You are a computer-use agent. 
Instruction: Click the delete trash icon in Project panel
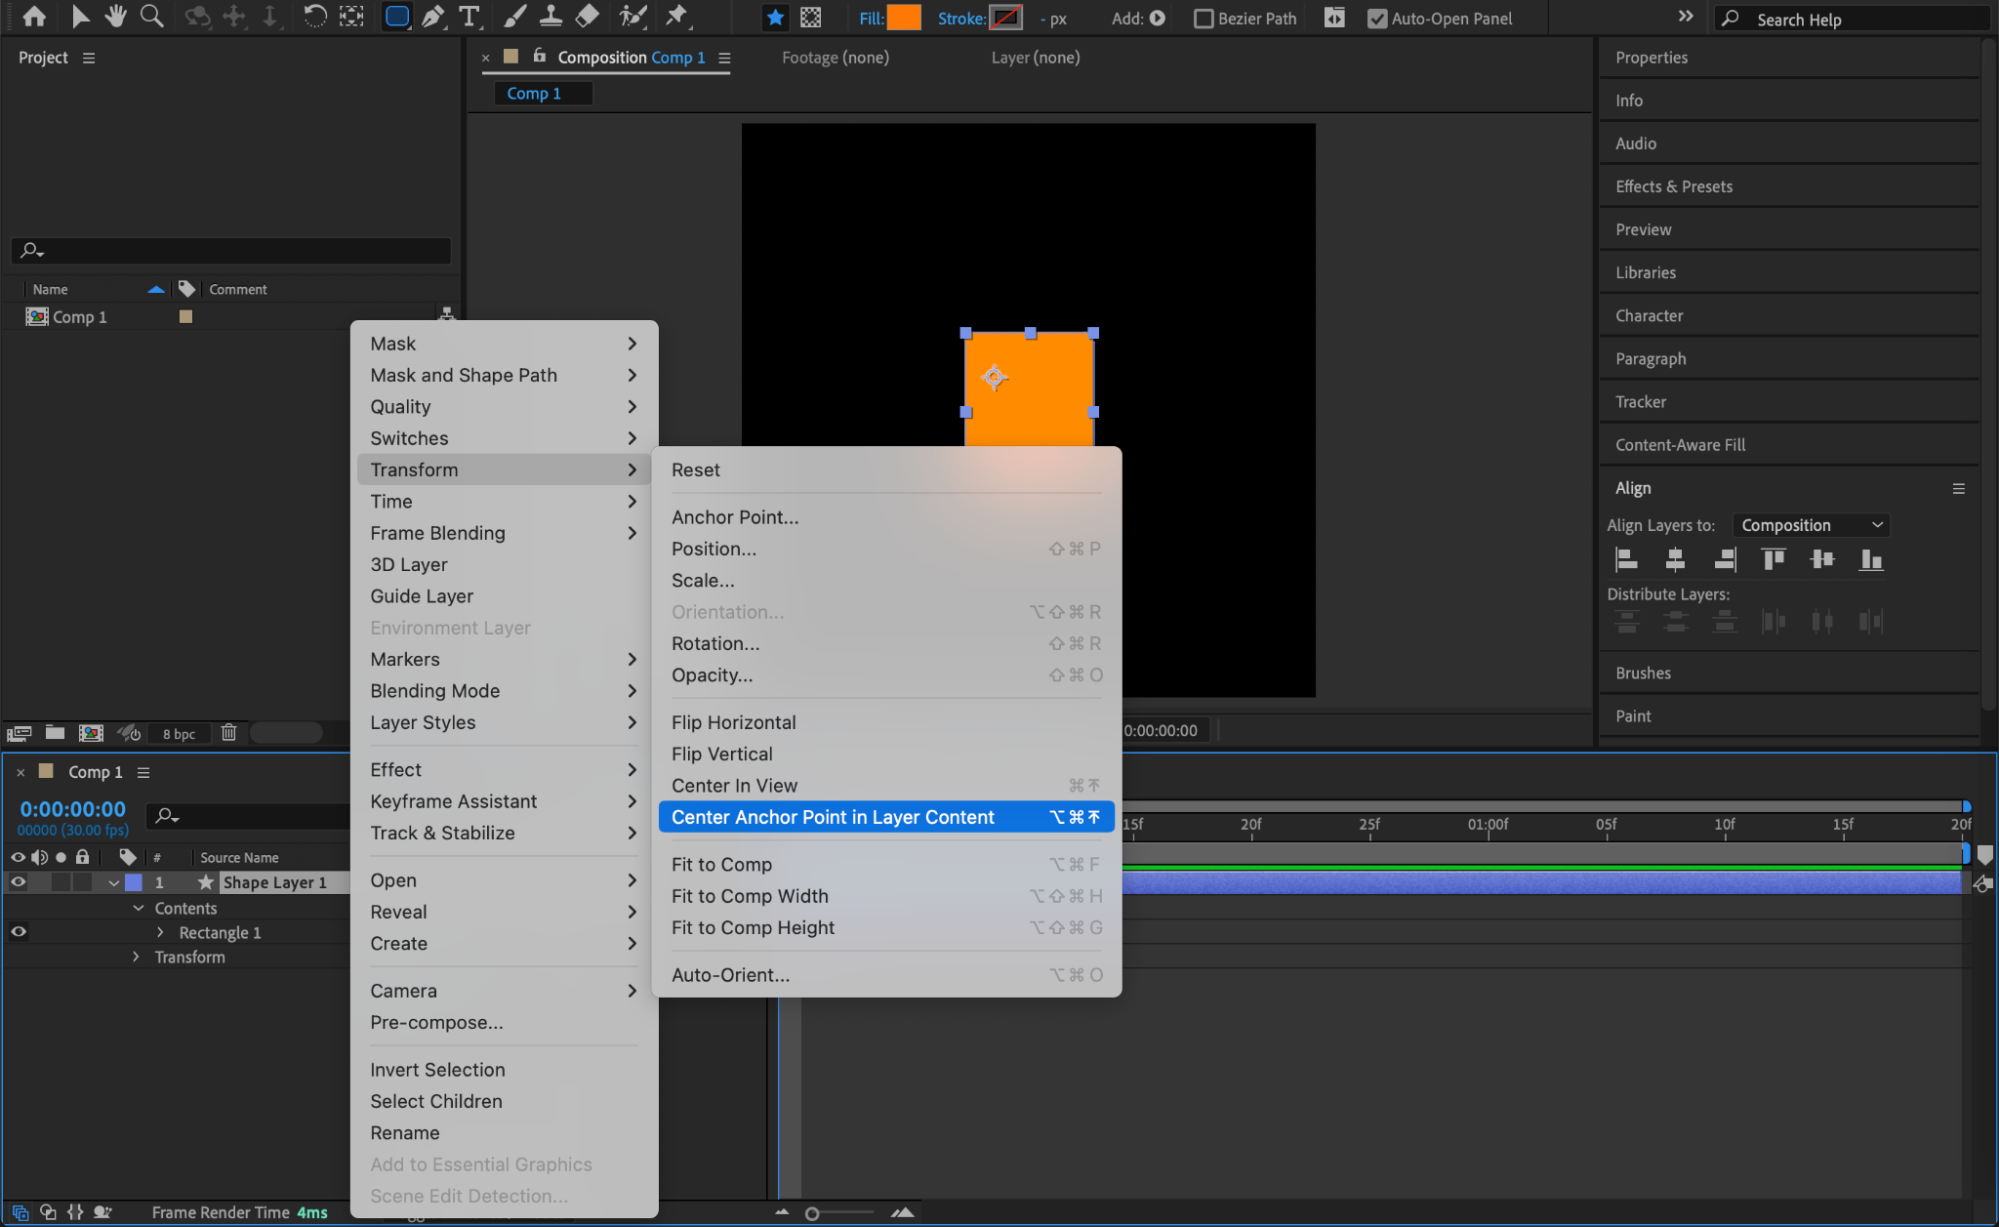click(229, 733)
